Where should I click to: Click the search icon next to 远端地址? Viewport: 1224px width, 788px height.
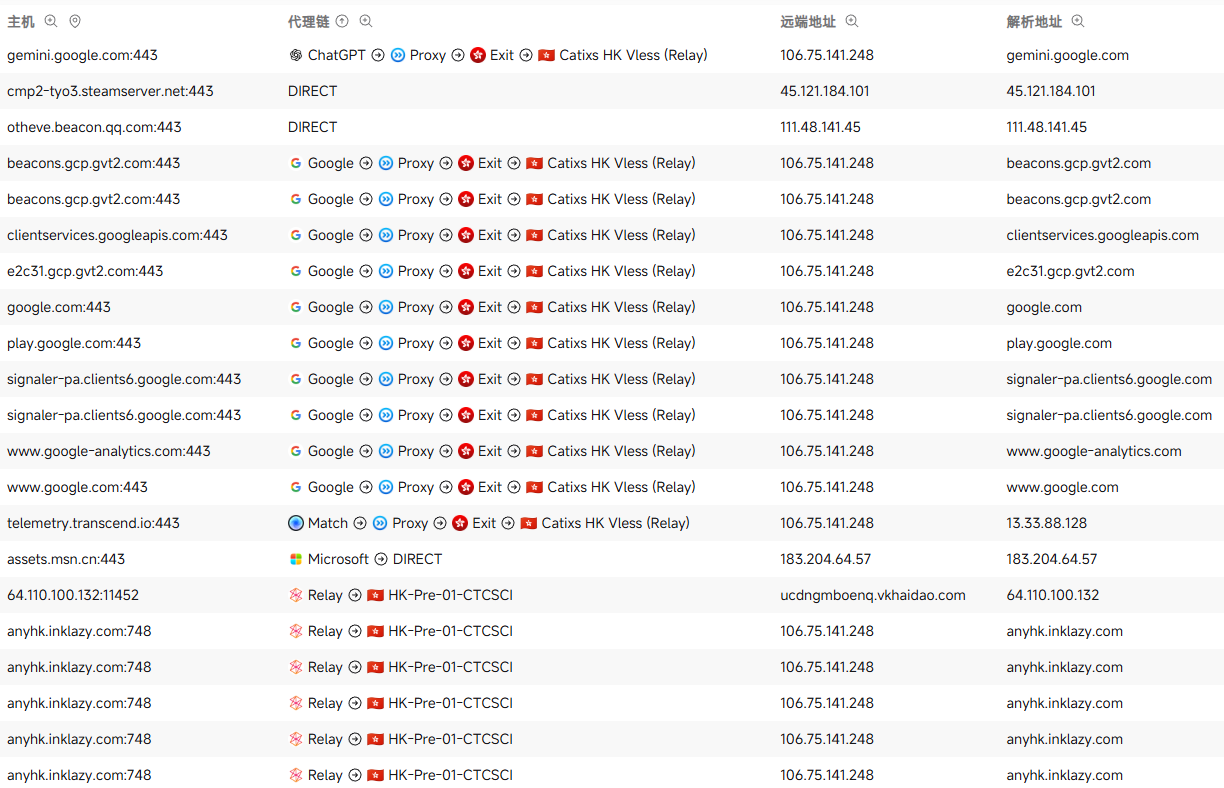point(852,21)
